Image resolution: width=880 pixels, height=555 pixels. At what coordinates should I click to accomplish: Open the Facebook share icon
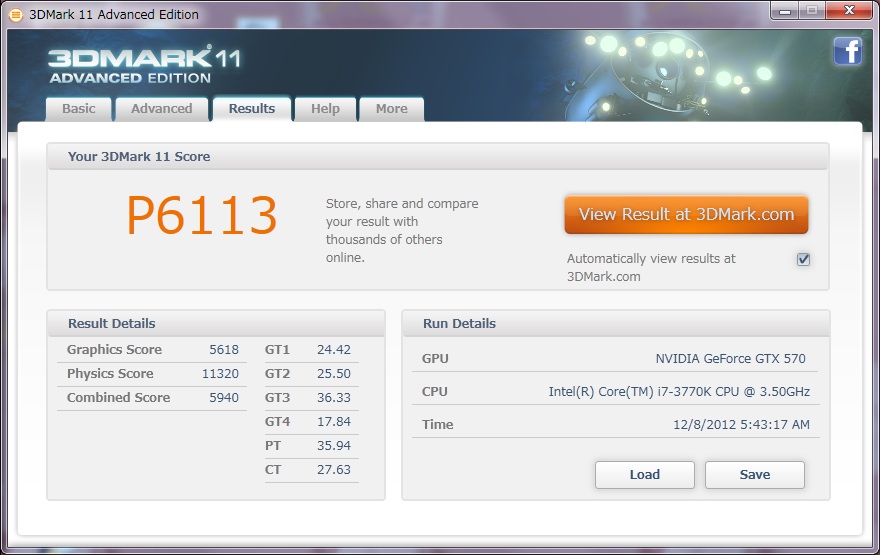[x=847, y=52]
